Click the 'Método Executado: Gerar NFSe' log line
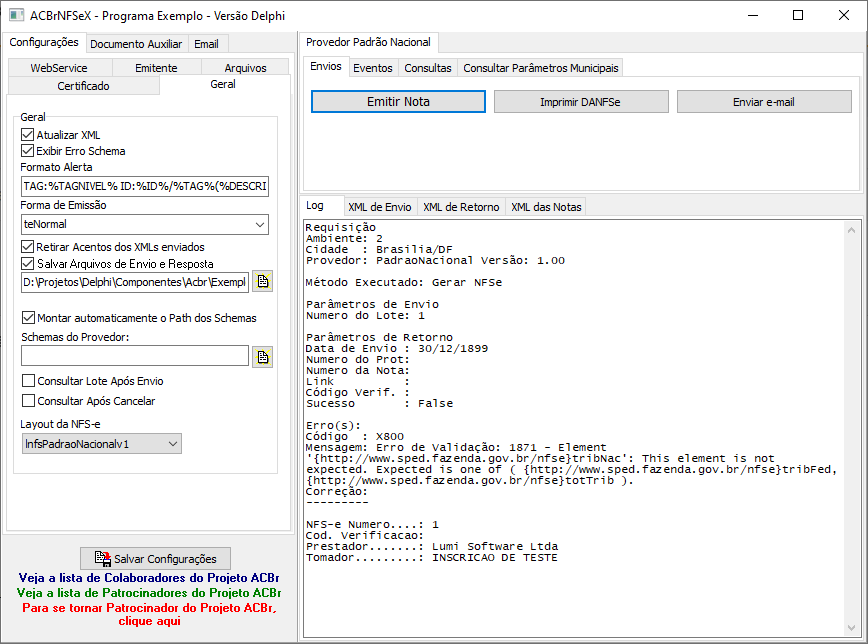Image resolution: width=868 pixels, height=644 pixels. [404, 282]
